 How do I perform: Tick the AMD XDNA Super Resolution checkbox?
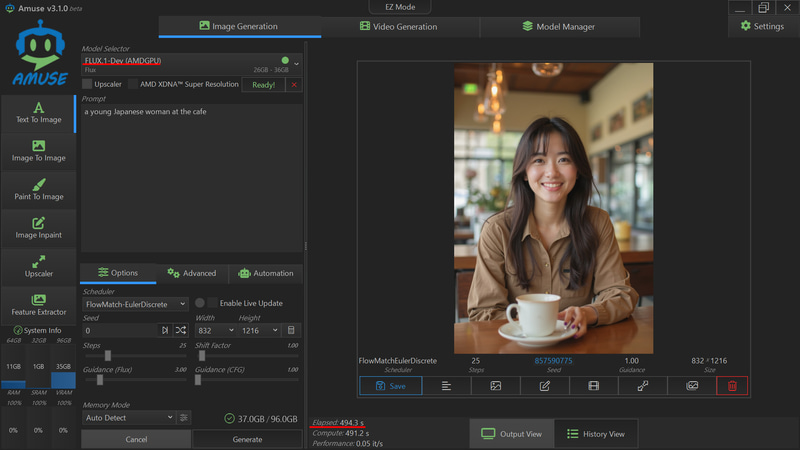(131, 85)
